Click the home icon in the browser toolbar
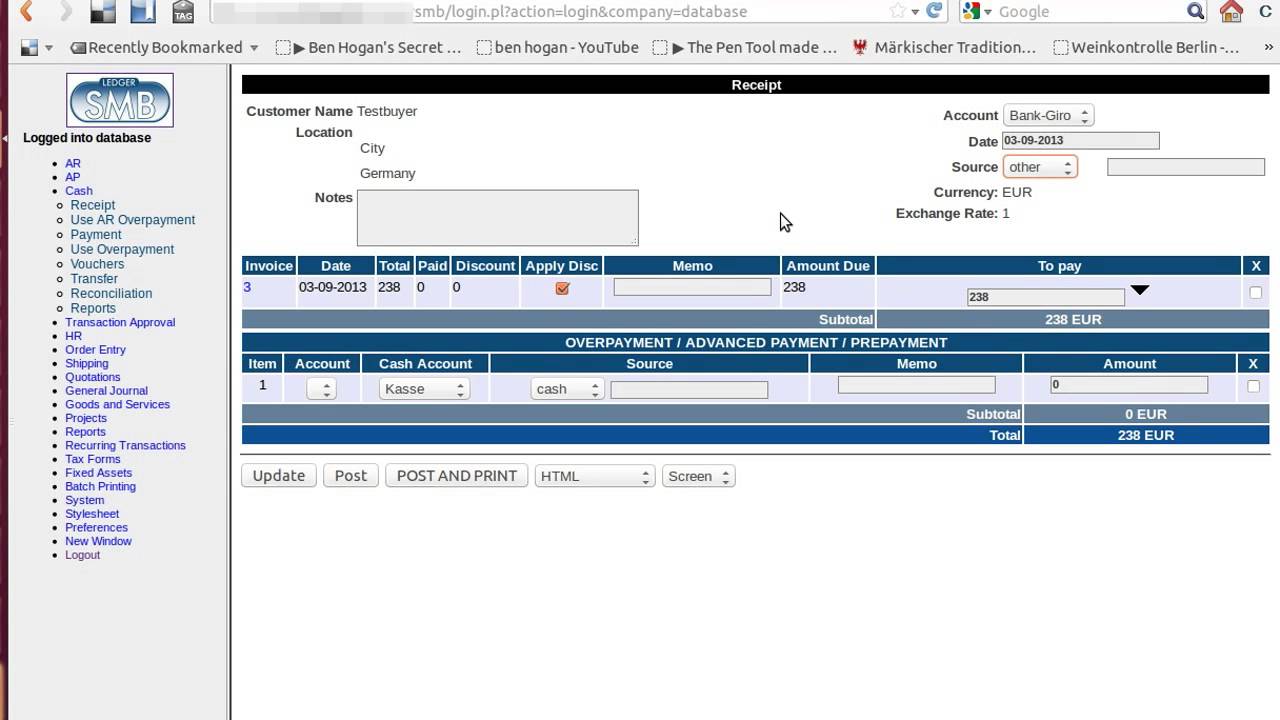 pyautogui.click(x=1231, y=12)
